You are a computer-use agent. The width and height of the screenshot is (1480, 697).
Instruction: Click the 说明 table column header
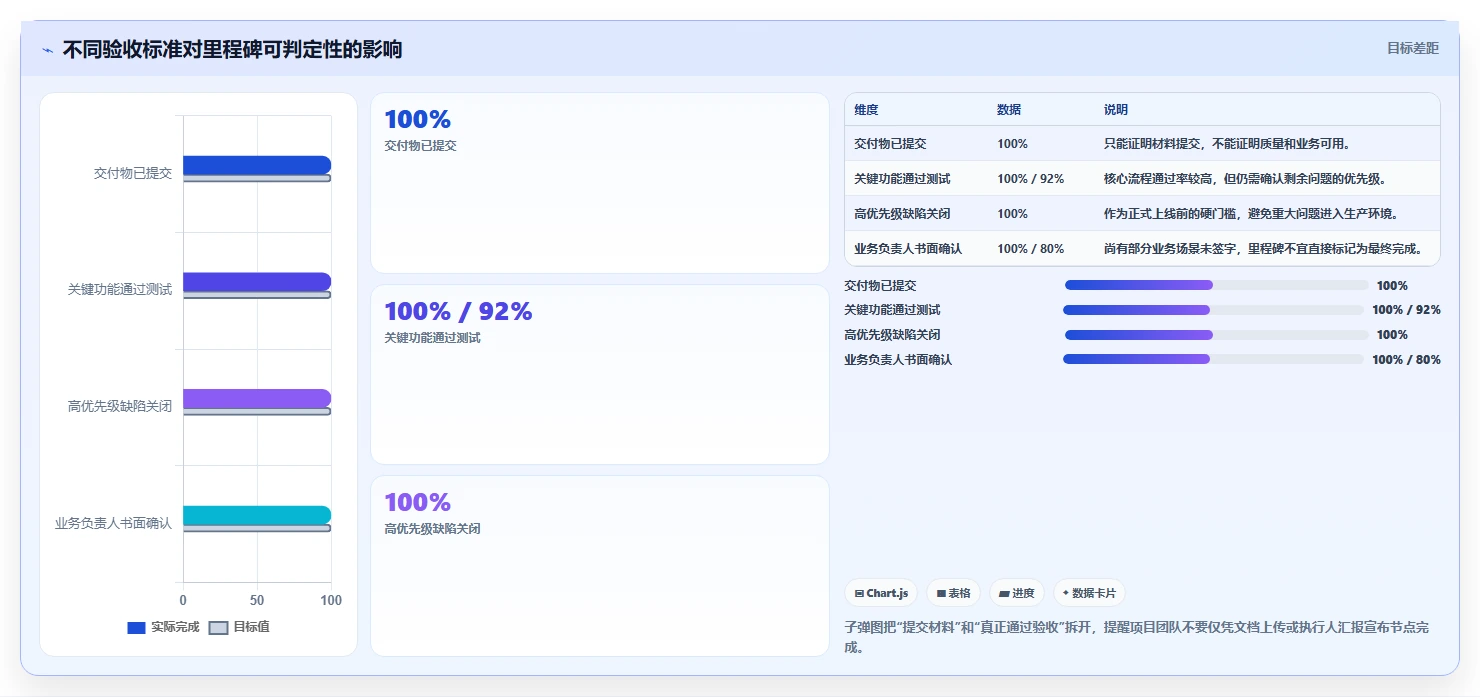point(1116,110)
